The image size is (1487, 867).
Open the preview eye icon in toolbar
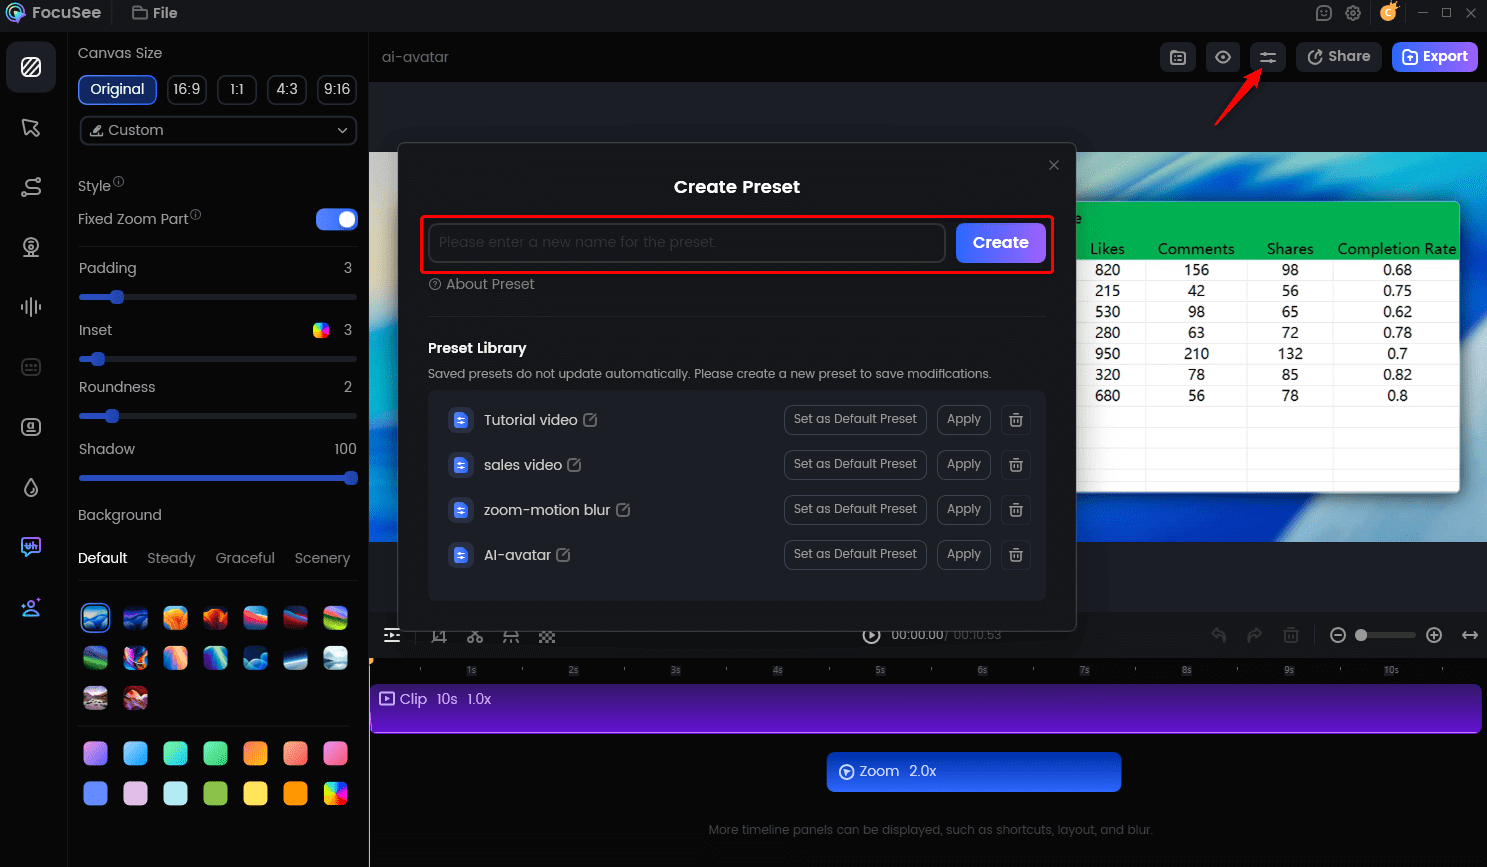pyautogui.click(x=1222, y=57)
